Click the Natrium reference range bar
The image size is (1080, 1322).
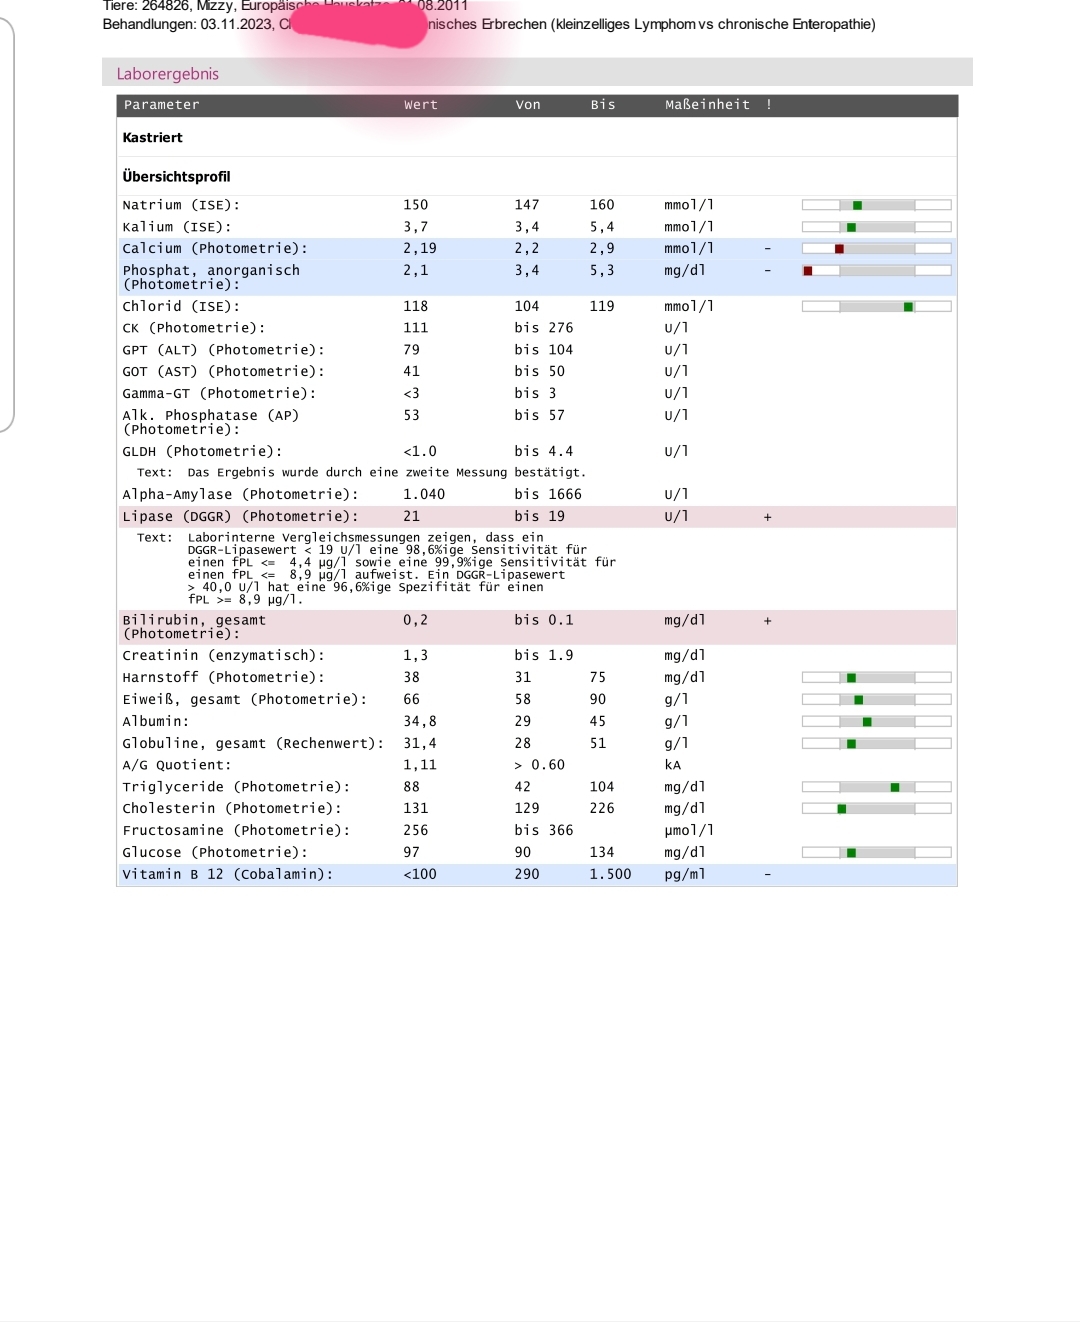coord(876,205)
